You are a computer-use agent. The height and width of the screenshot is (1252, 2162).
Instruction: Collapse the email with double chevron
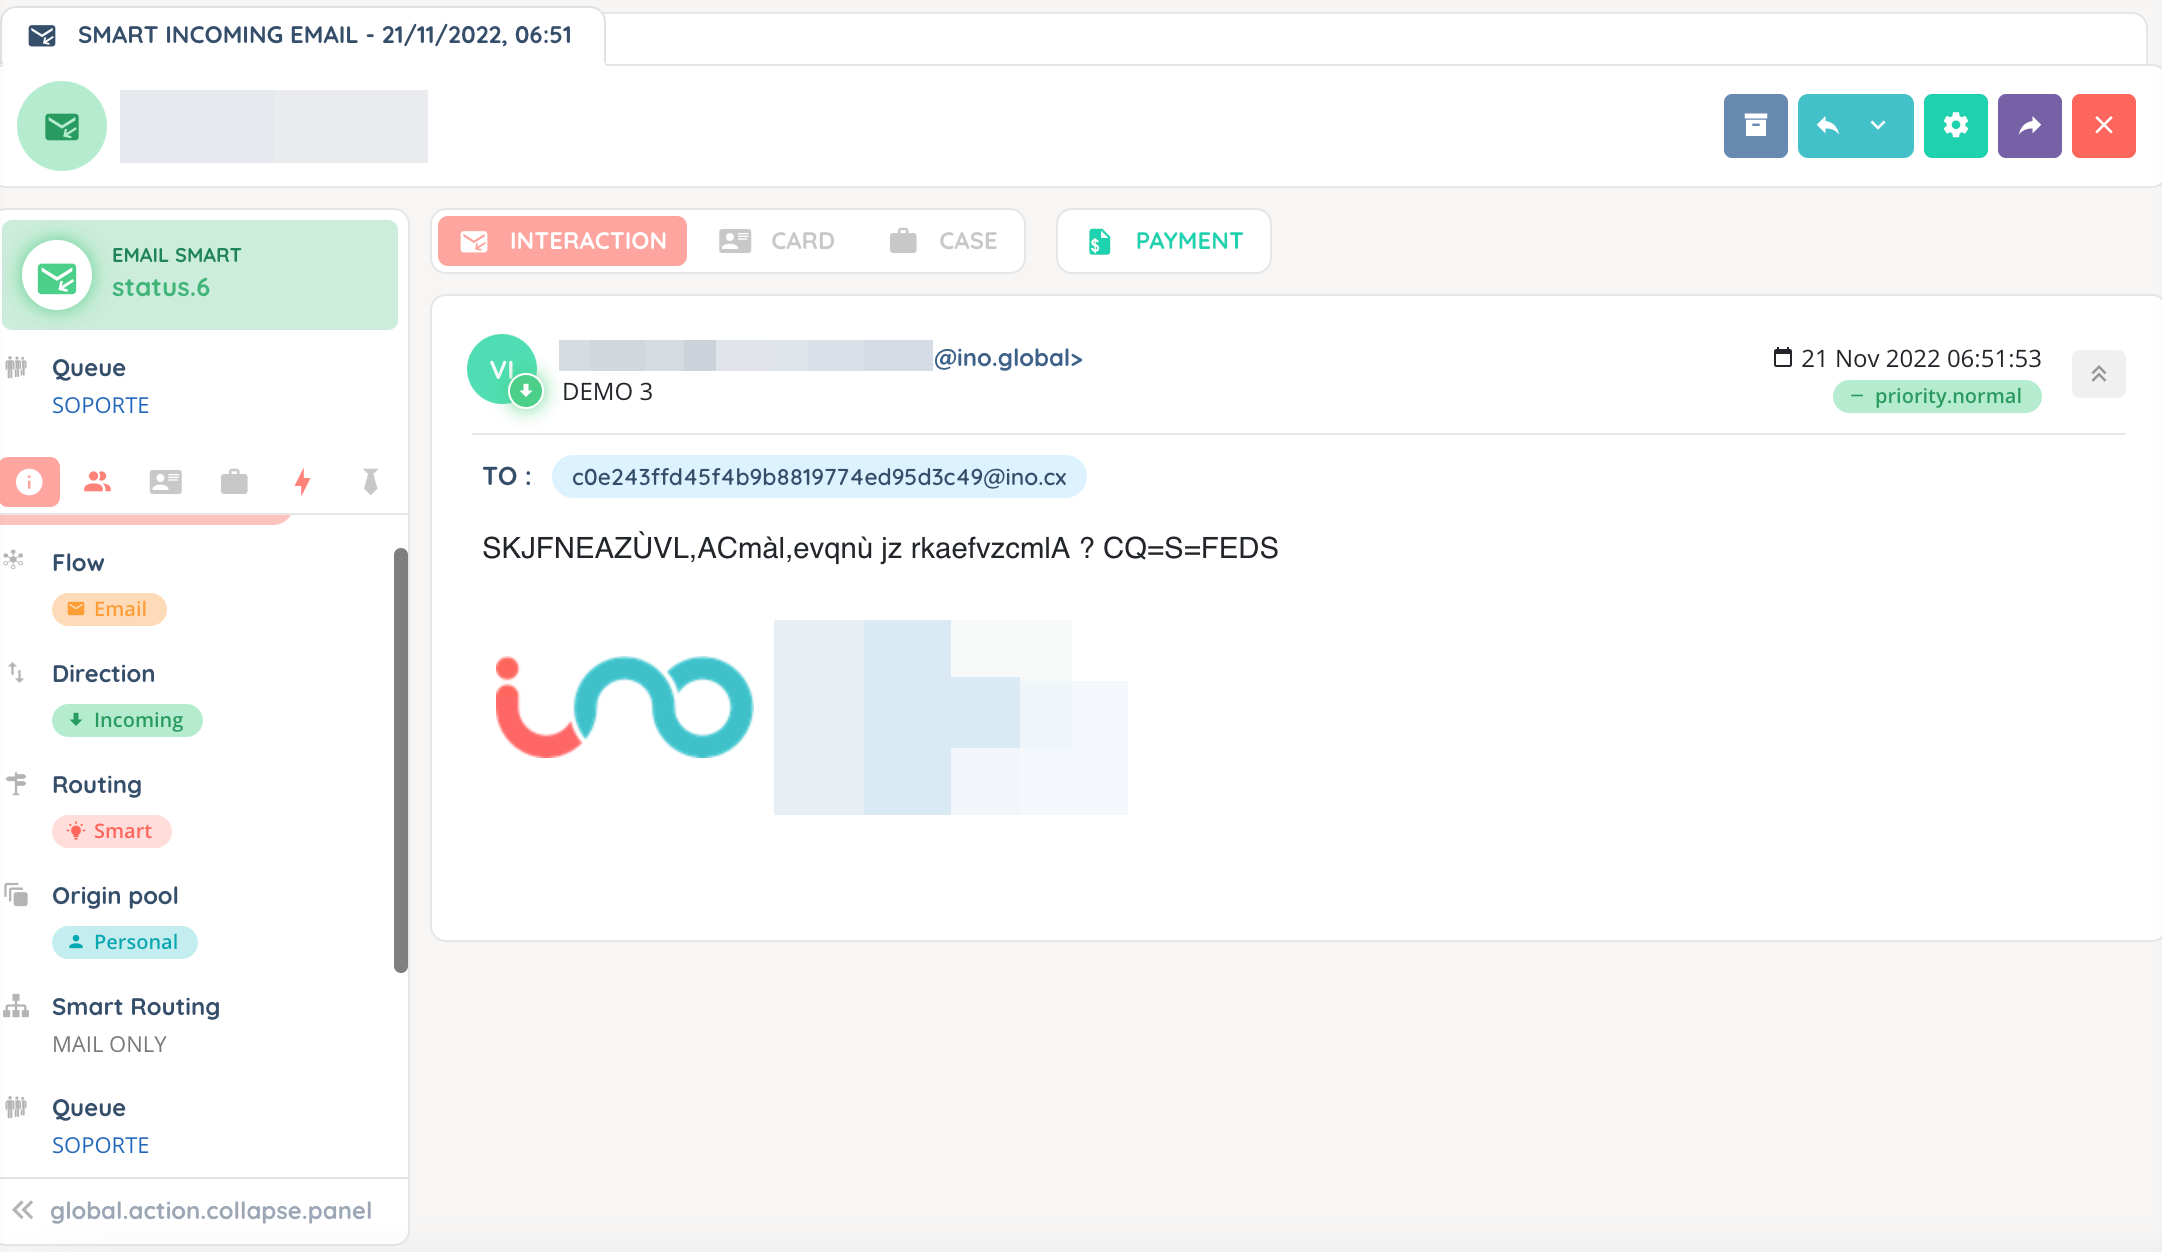coord(2098,374)
